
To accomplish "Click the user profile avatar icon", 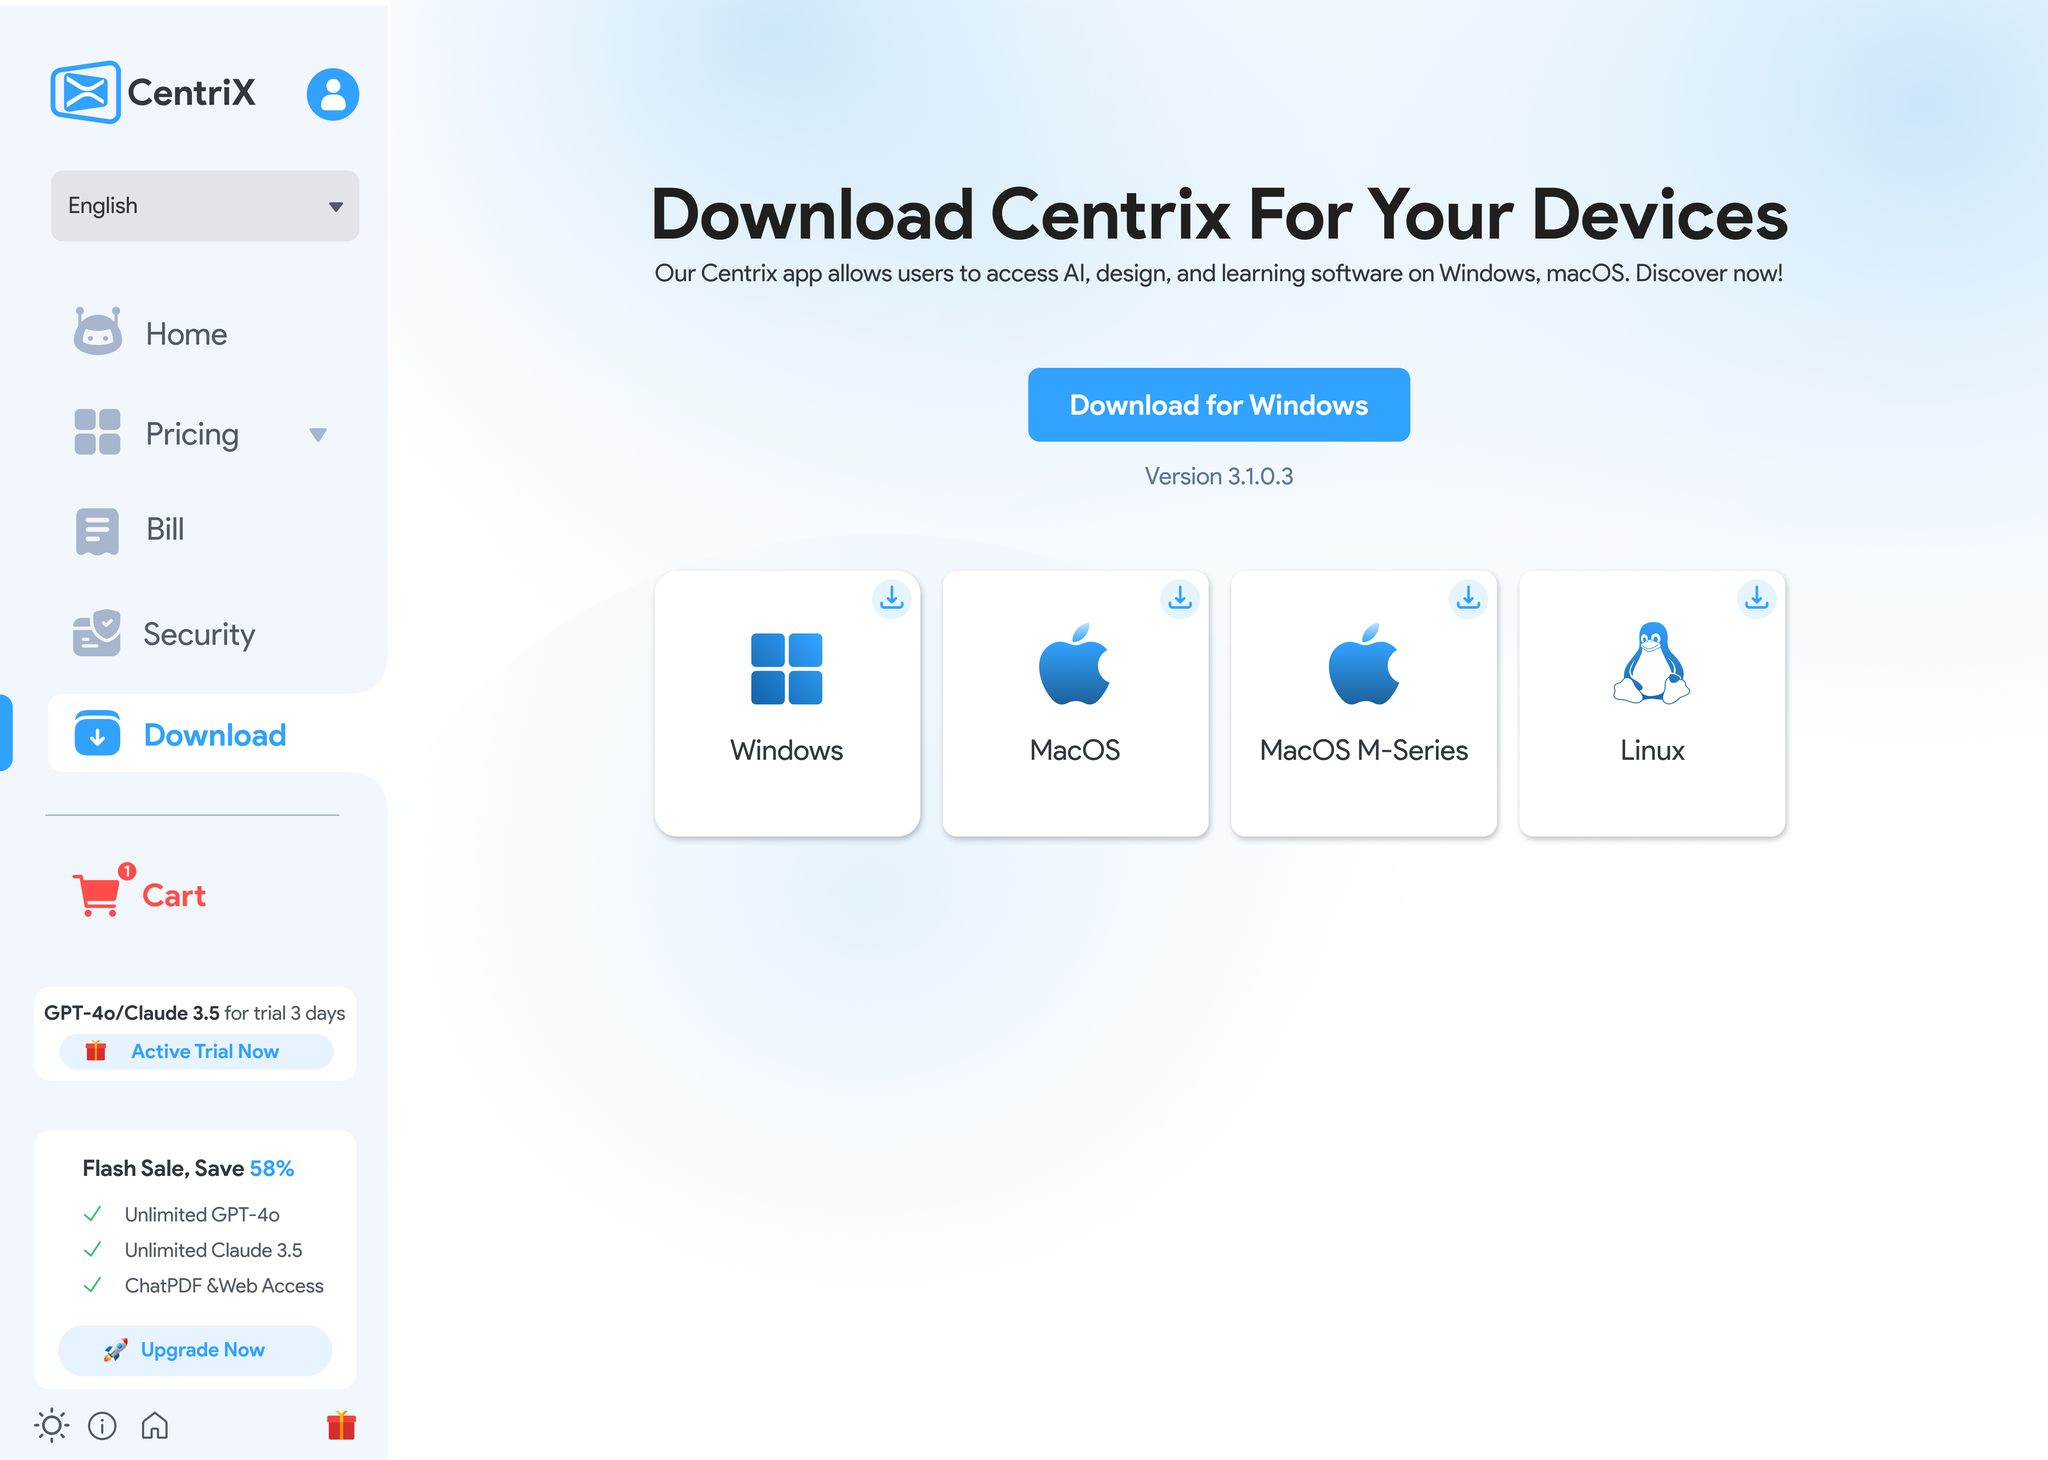I will pos(332,94).
